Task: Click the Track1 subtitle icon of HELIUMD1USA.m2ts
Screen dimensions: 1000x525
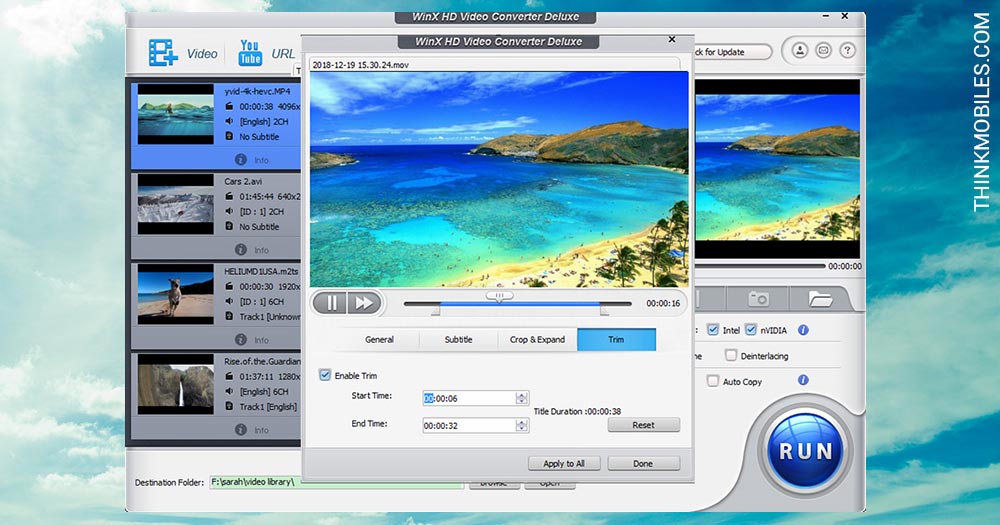Action: 229,316
